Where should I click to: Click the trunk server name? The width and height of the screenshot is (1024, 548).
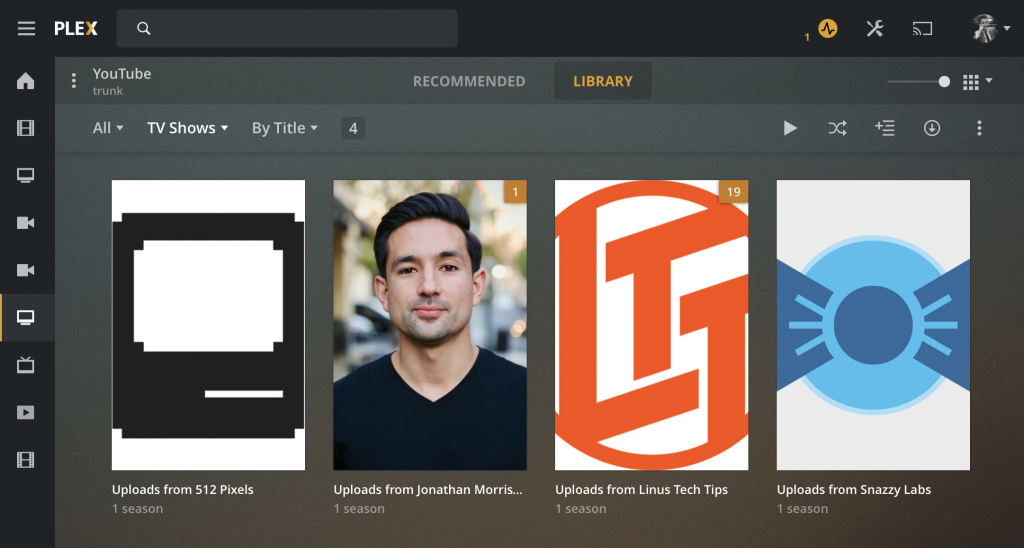pyautogui.click(x=107, y=91)
